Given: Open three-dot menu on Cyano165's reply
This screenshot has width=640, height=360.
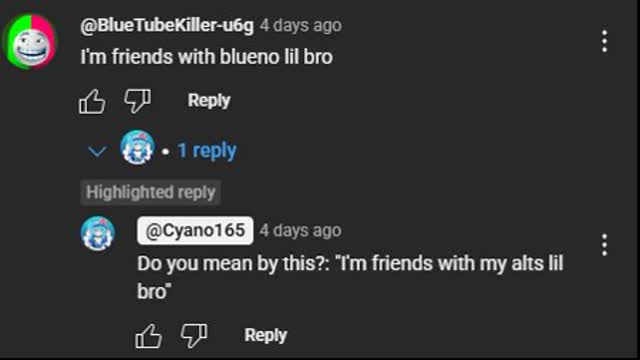Looking at the screenshot, I should pyautogui.click(x=604, y=245).
